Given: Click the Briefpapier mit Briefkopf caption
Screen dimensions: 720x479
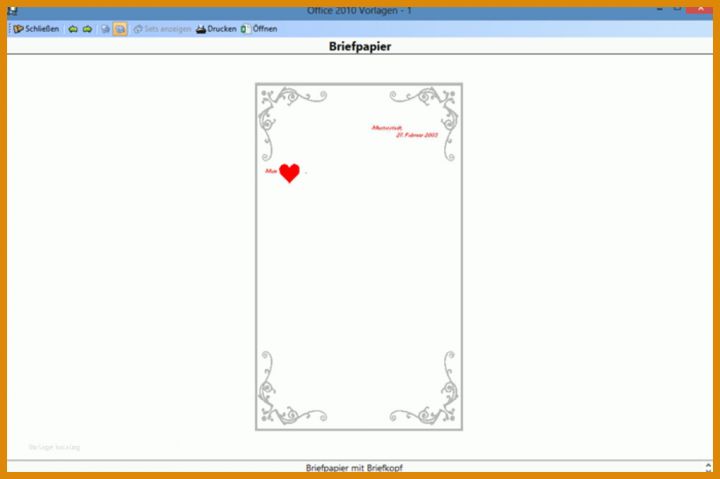Looking at the screenshot, I should (x=354, y=468).
